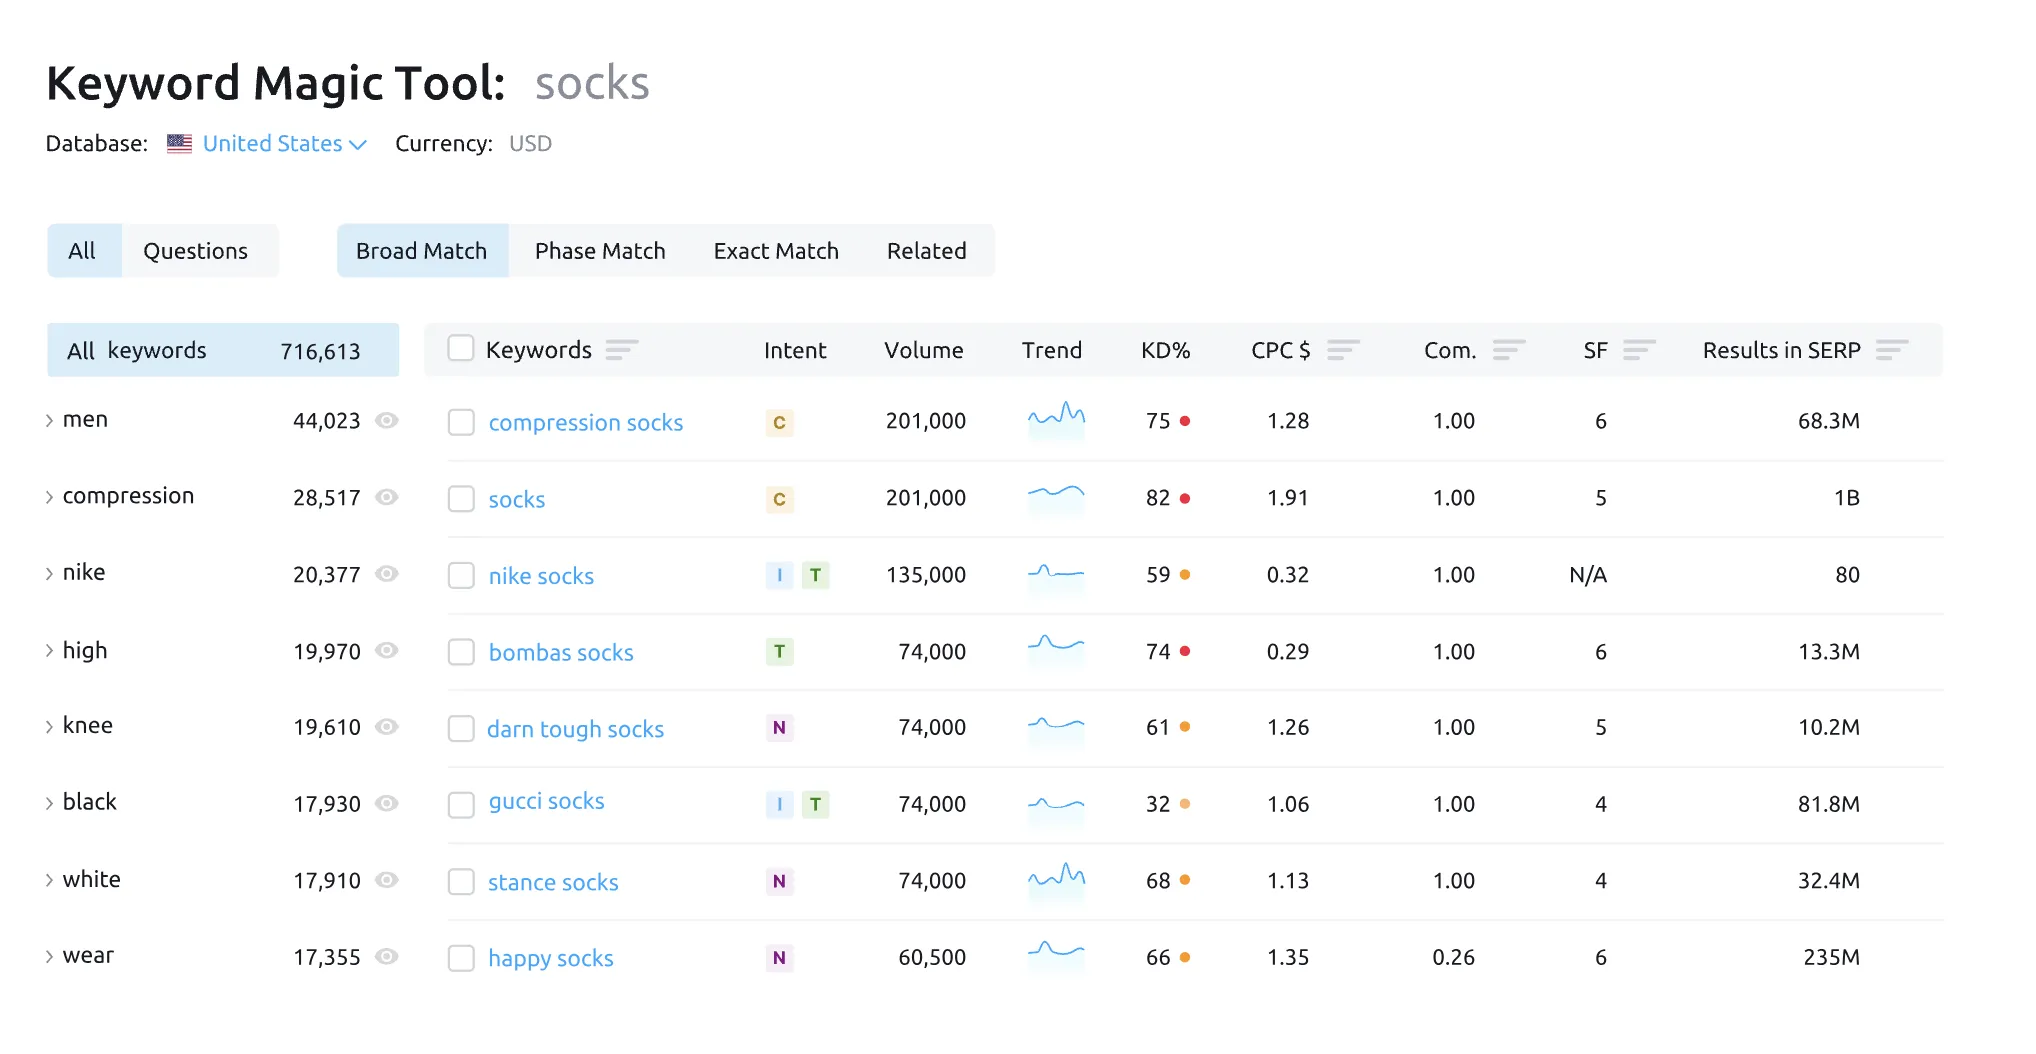Open the darn tough socks link

coord(575,730)
